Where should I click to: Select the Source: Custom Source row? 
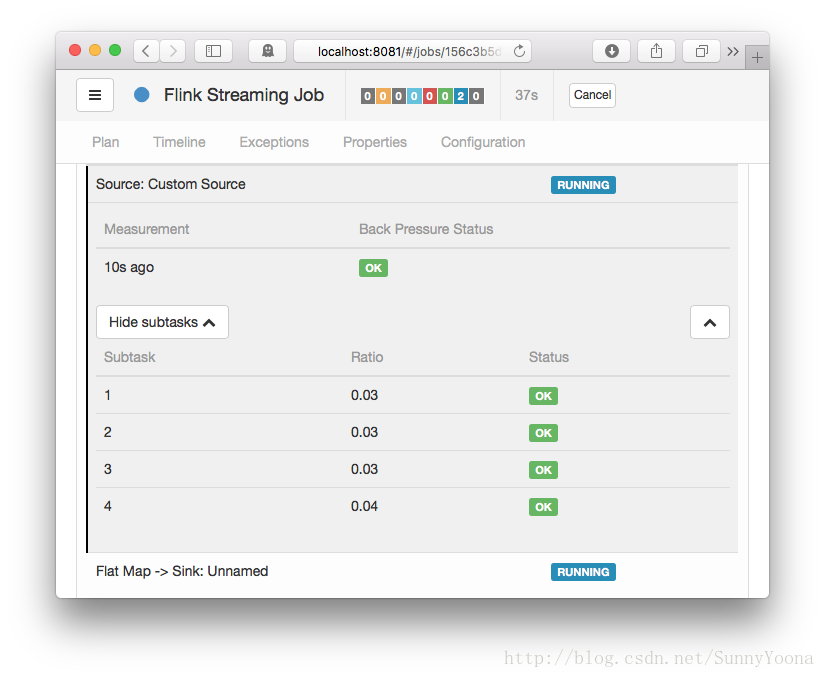[x=412, y=184]
